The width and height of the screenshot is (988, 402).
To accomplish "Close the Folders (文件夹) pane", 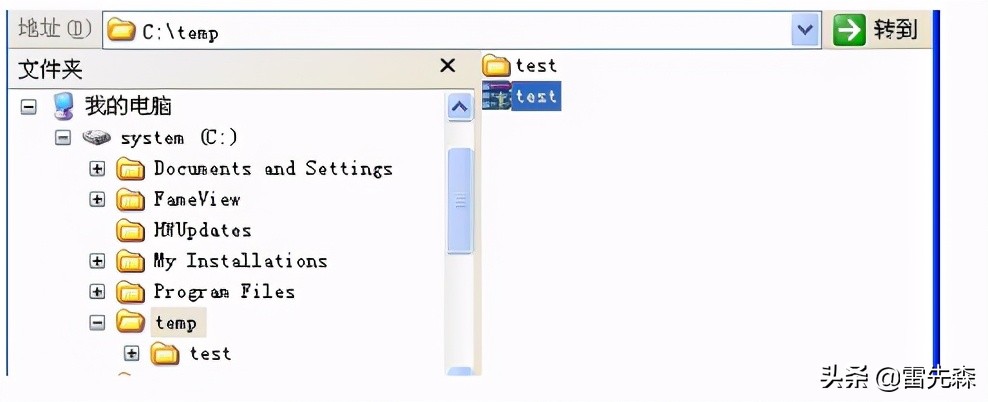I will [x=448, y=66].
